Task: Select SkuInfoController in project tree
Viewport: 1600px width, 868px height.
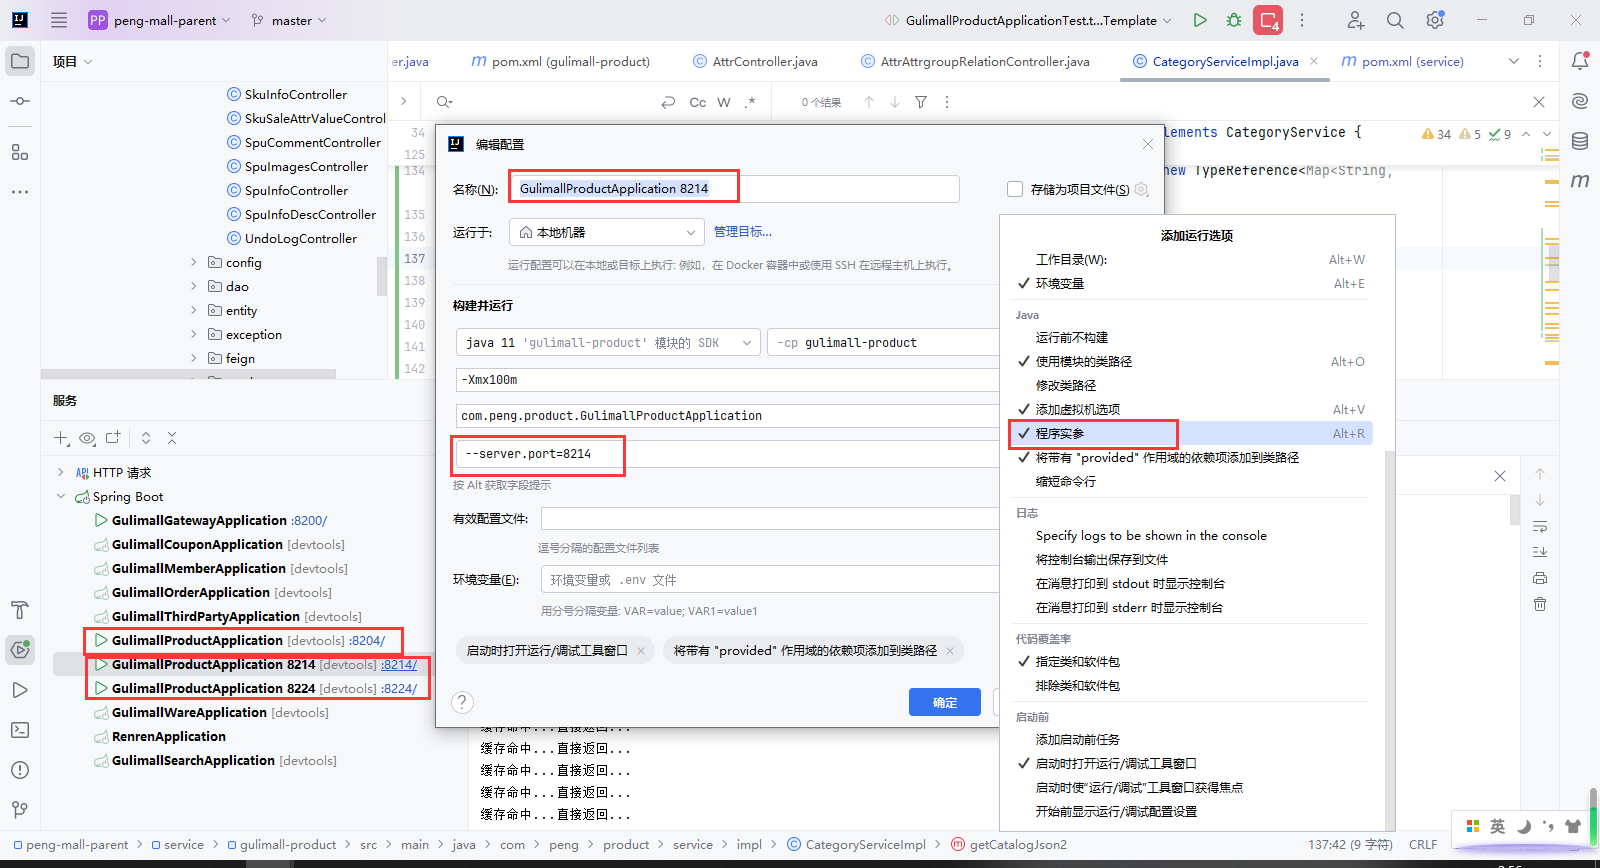Action: [296, 94]
